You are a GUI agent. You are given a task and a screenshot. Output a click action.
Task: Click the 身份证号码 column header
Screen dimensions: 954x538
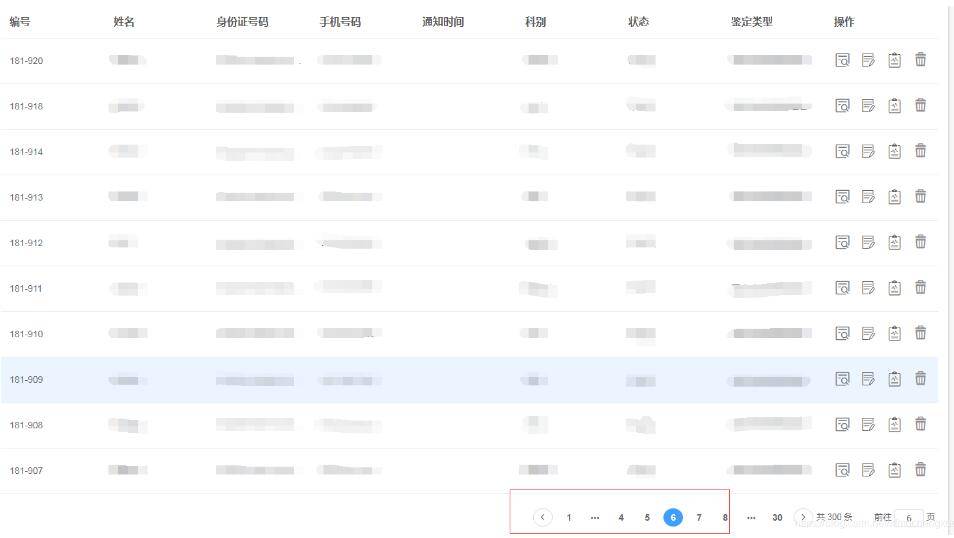tap(242, 22)
